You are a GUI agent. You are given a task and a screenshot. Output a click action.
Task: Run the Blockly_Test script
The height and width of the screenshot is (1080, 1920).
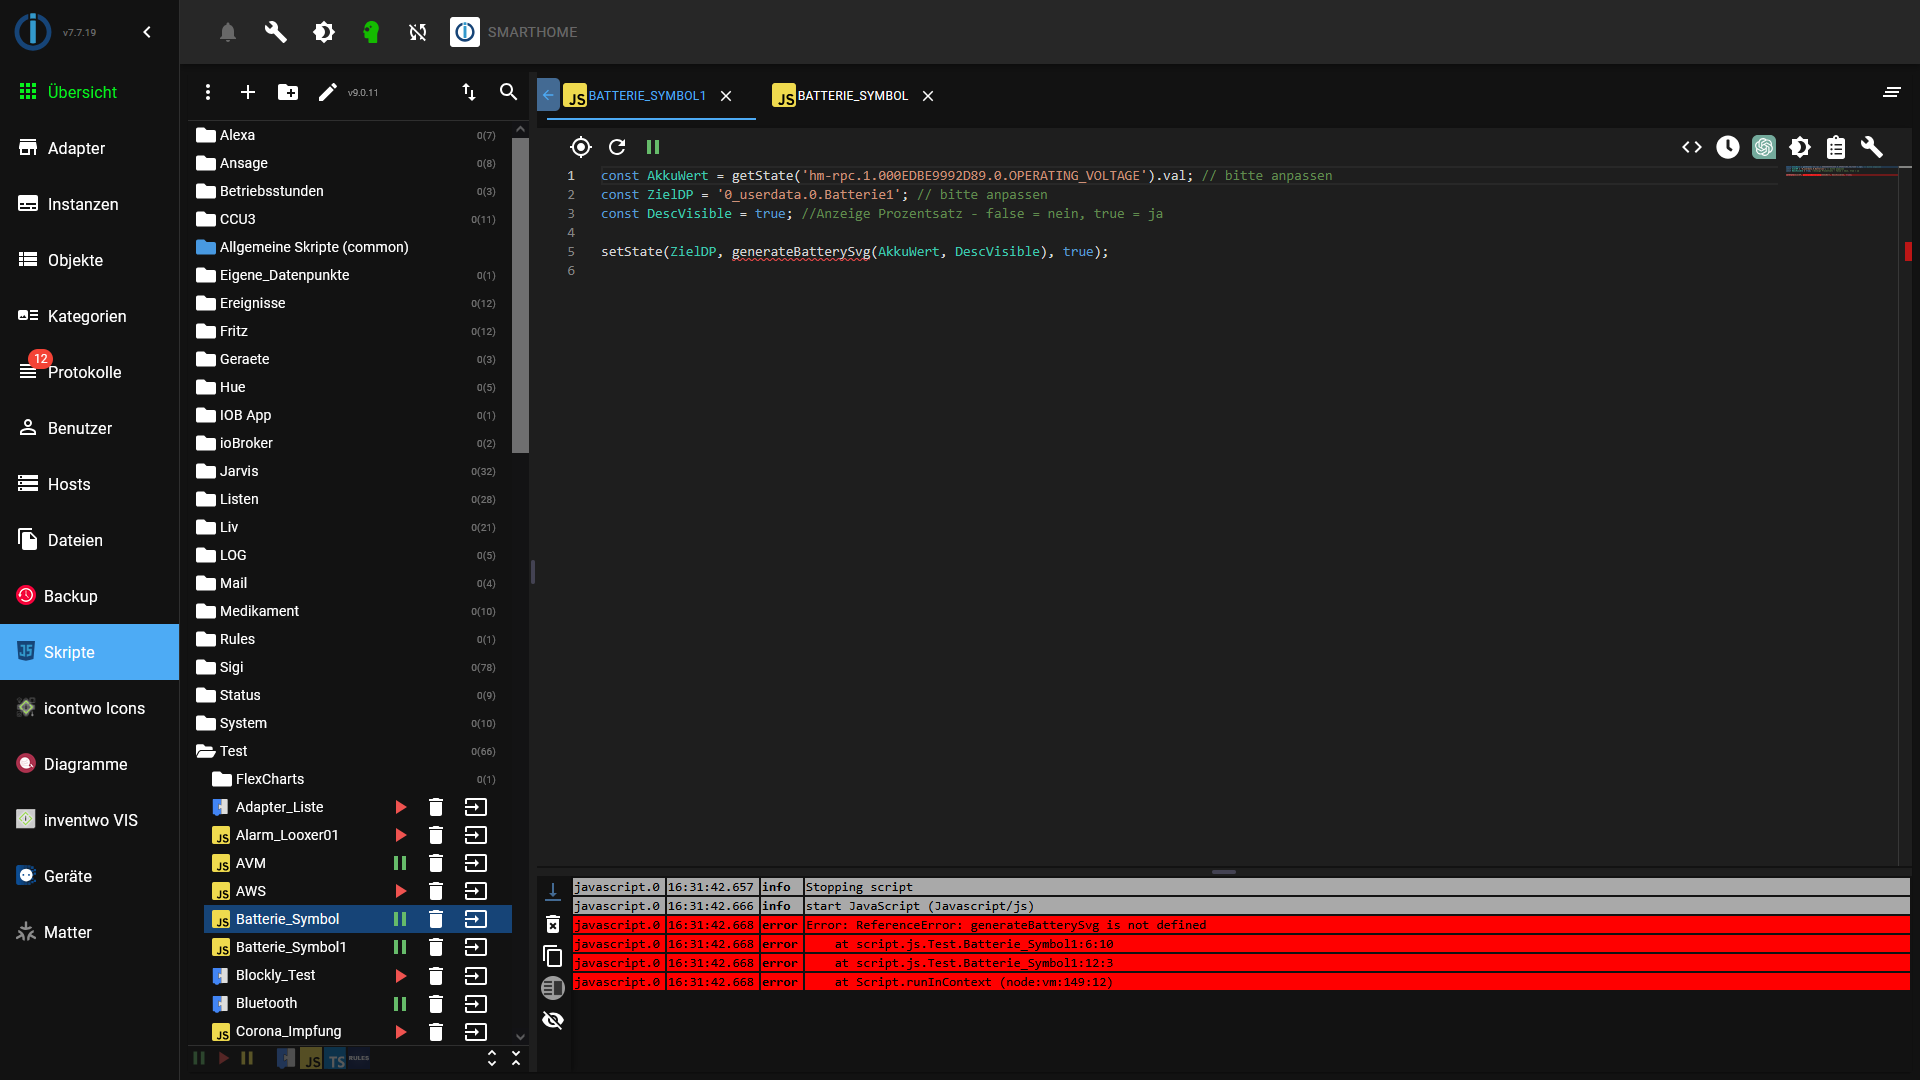pos(400,975)
